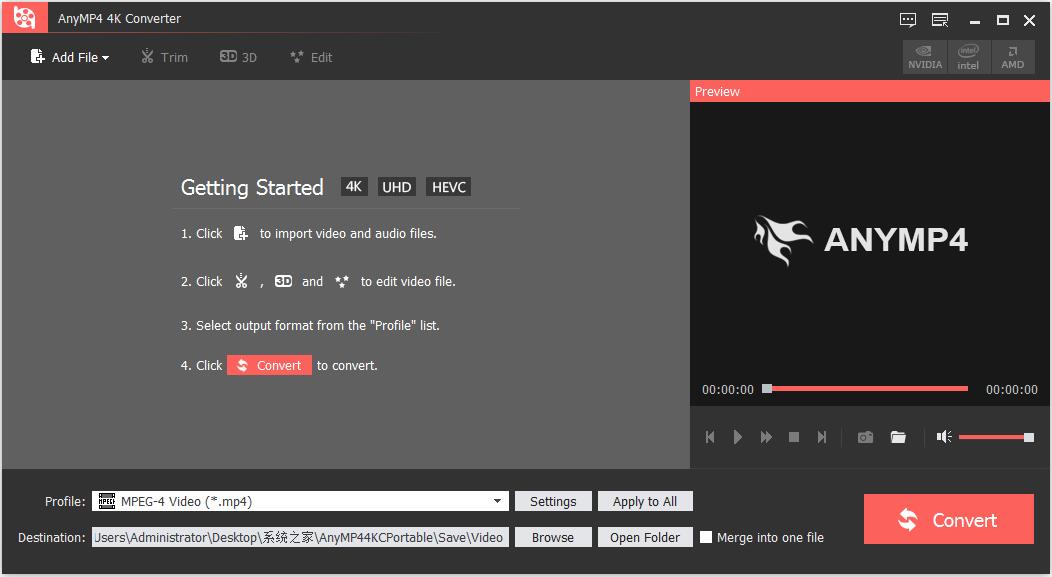
Task: Click Open Folder button
Action: [645, 537]
